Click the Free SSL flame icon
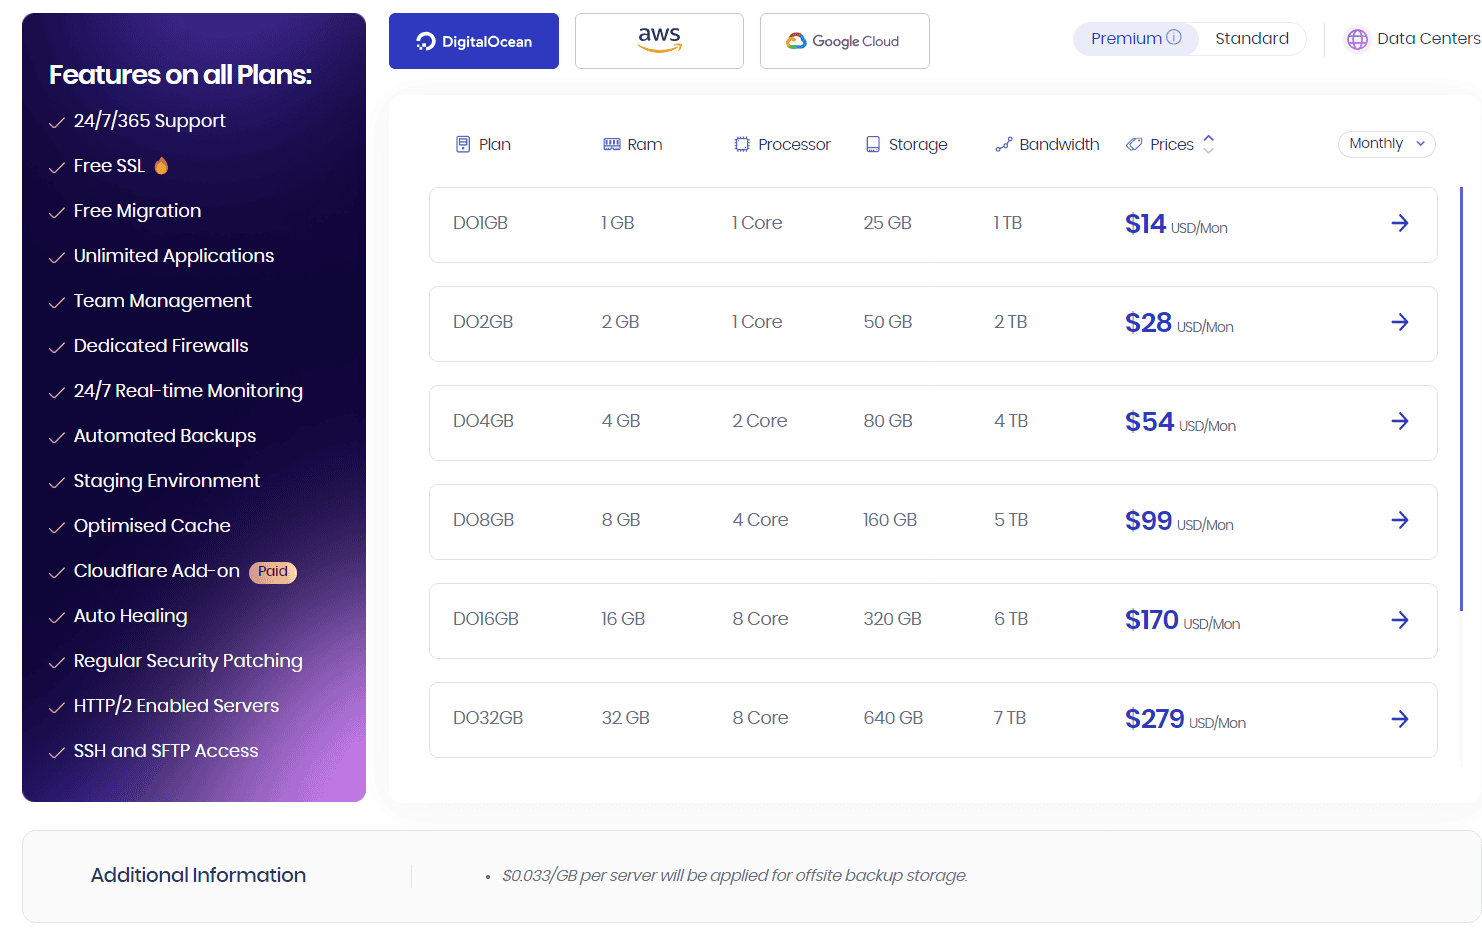Viewport: 1482px width, 933px height. tap(161, 166)
